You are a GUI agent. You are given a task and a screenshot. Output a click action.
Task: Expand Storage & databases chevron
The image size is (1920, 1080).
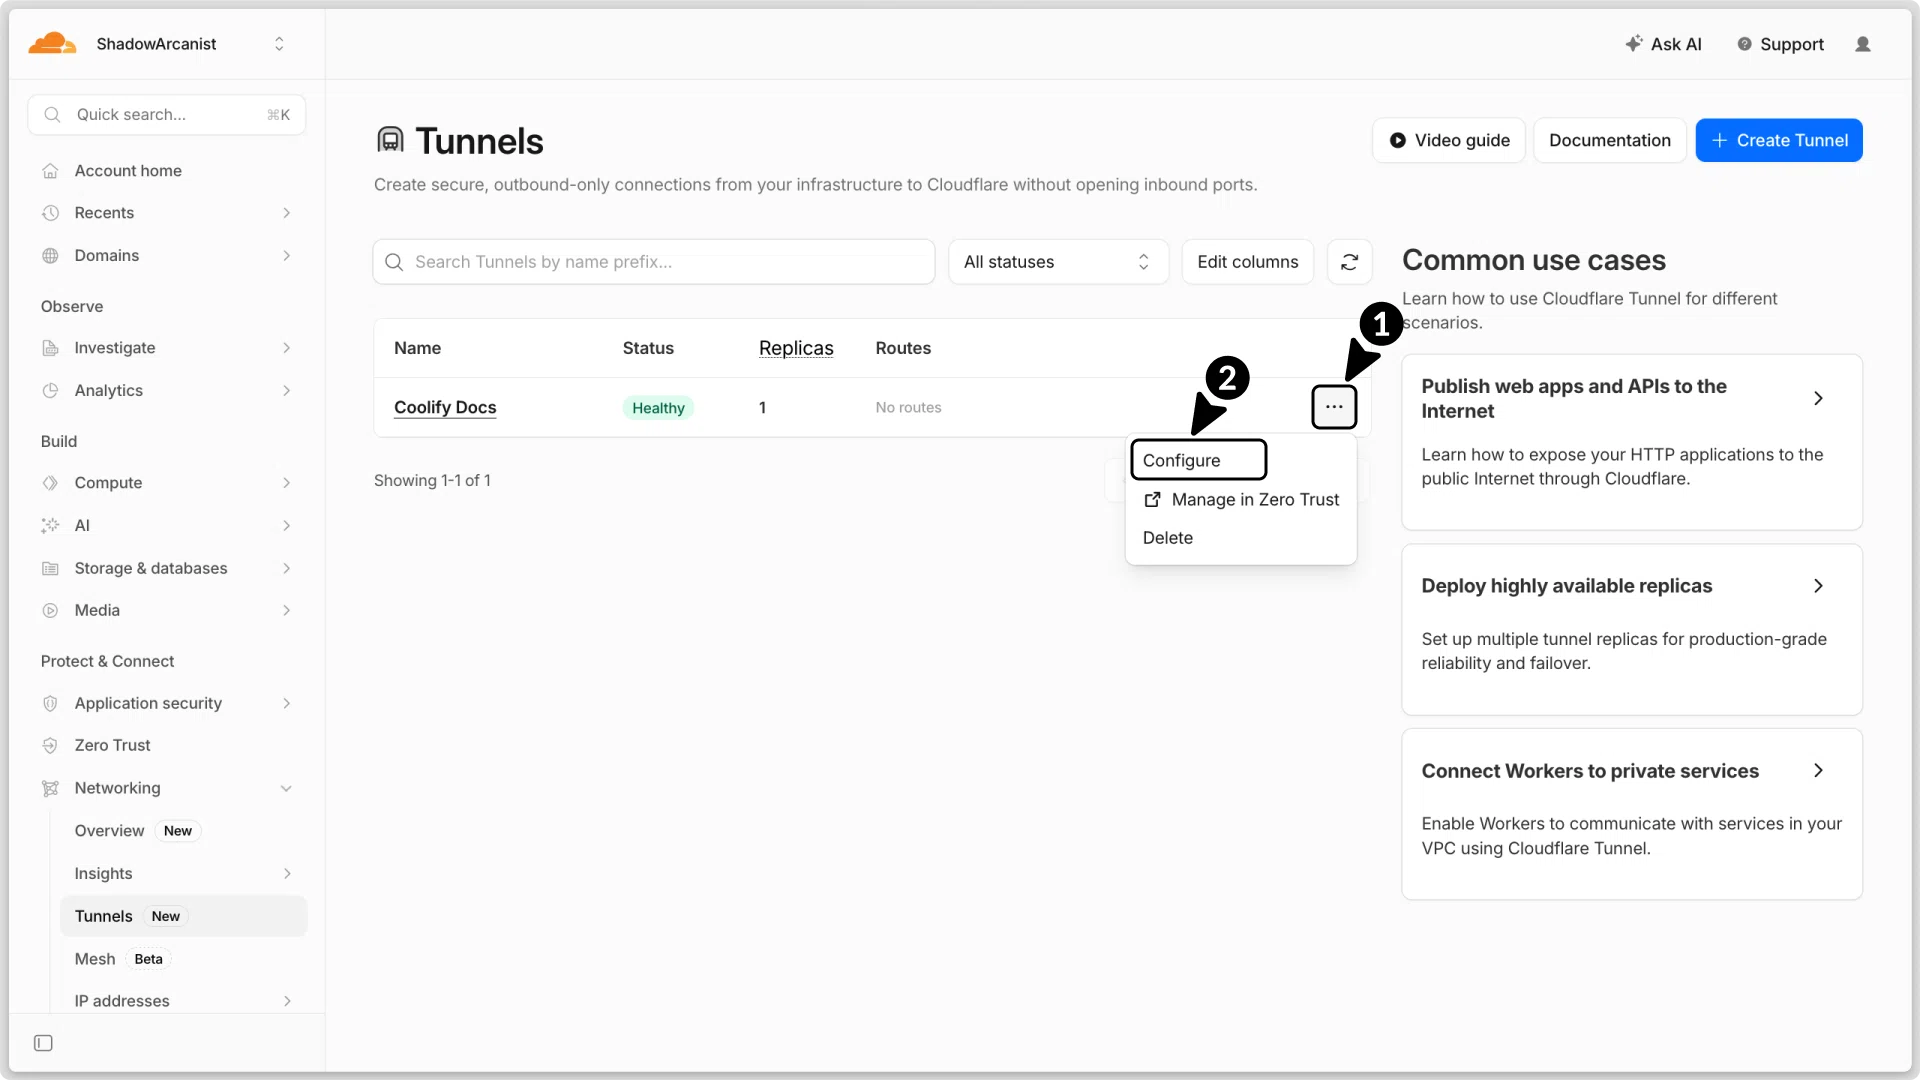(x=287, y=569)
